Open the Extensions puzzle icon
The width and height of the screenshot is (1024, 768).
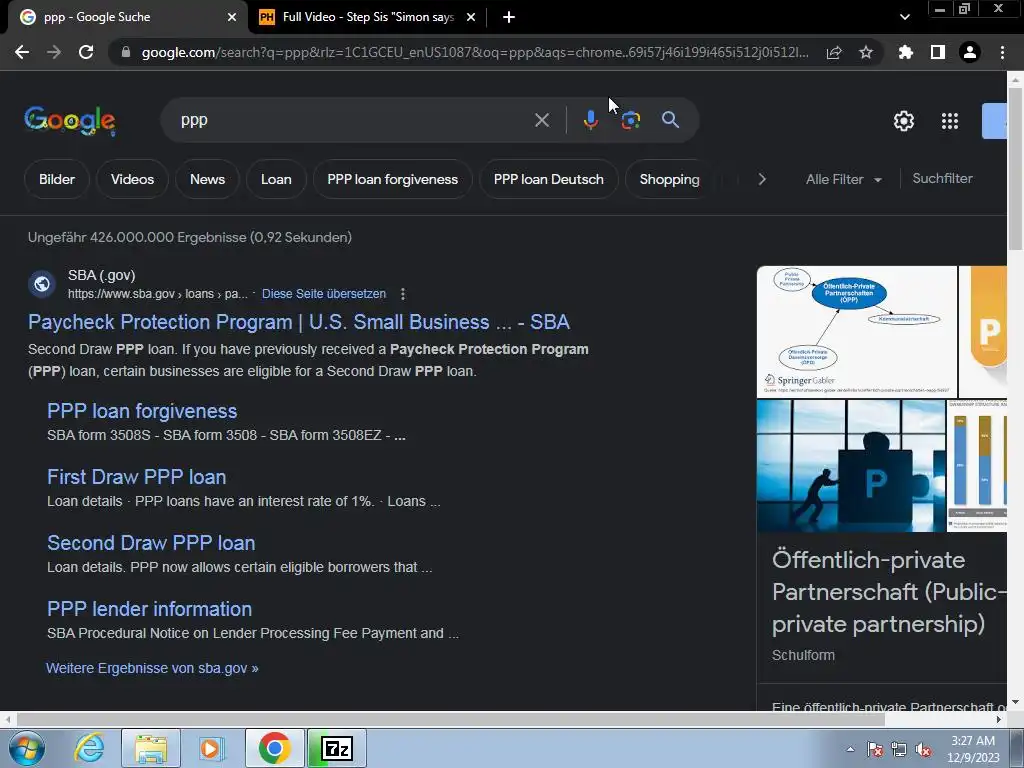coord(905,52)
